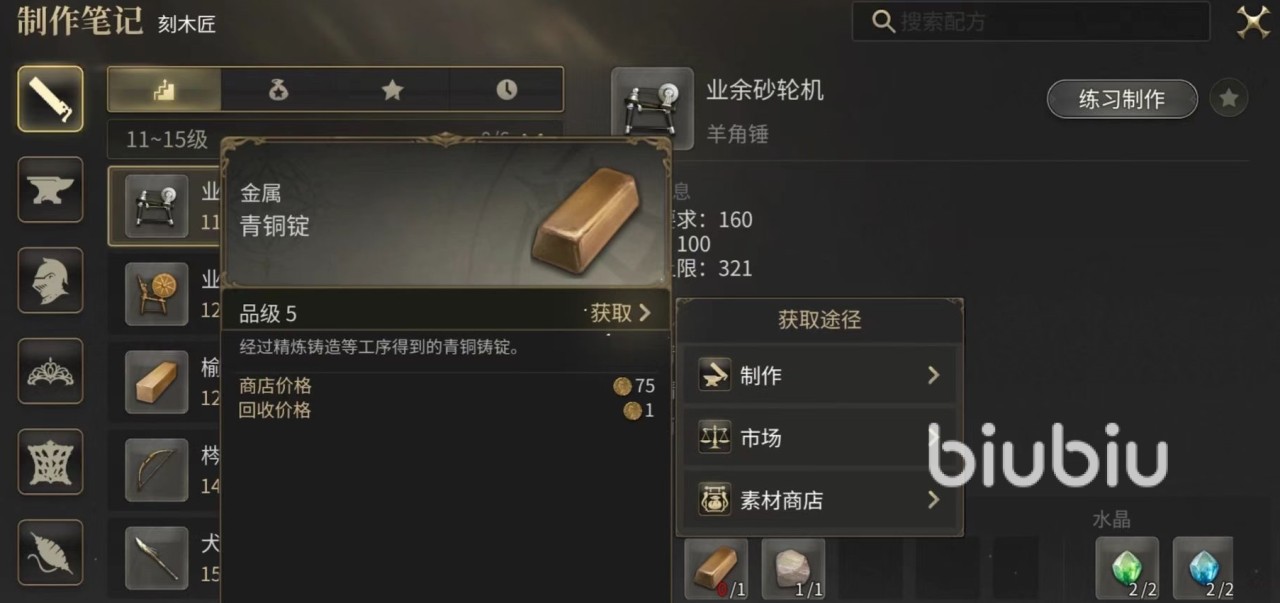
Task: Choose the hide leatherworker category icon
Action: point(50,462)
